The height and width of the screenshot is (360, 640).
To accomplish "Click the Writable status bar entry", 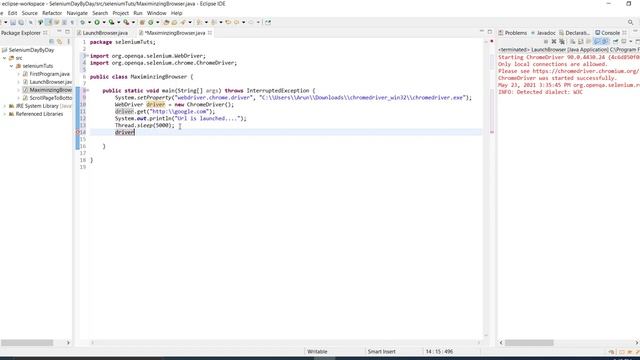I will [x=317, y=351].
